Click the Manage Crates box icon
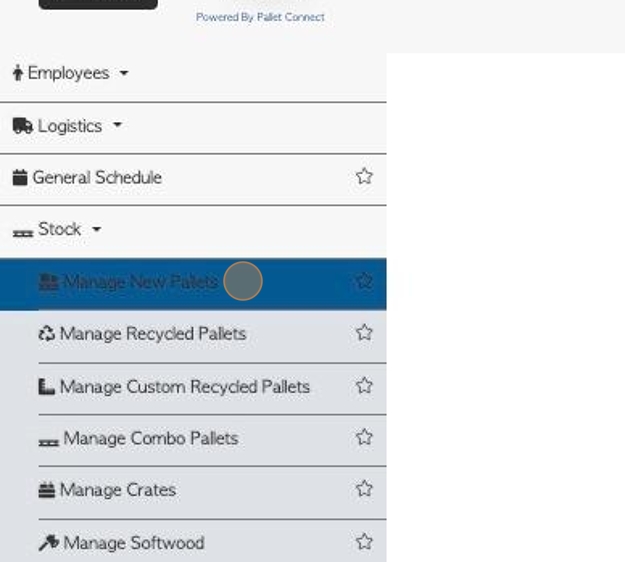Screen dimensions: 625x562 (x=47, y=490)
